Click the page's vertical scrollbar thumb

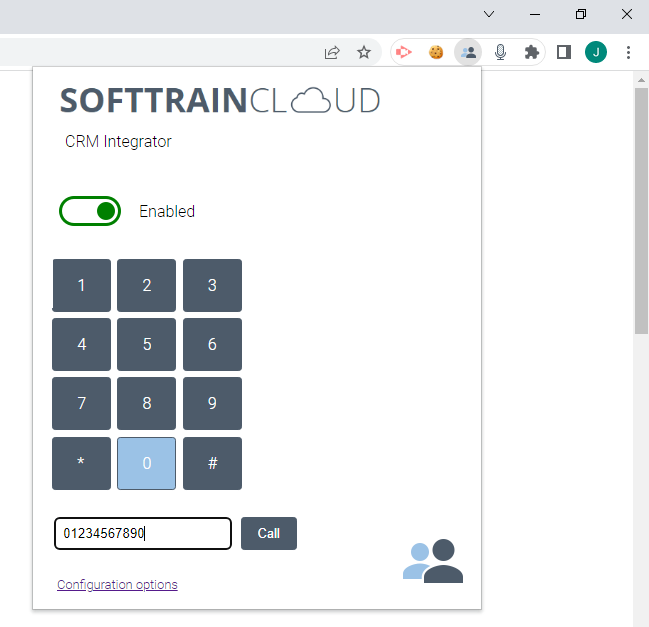[641, 210]
